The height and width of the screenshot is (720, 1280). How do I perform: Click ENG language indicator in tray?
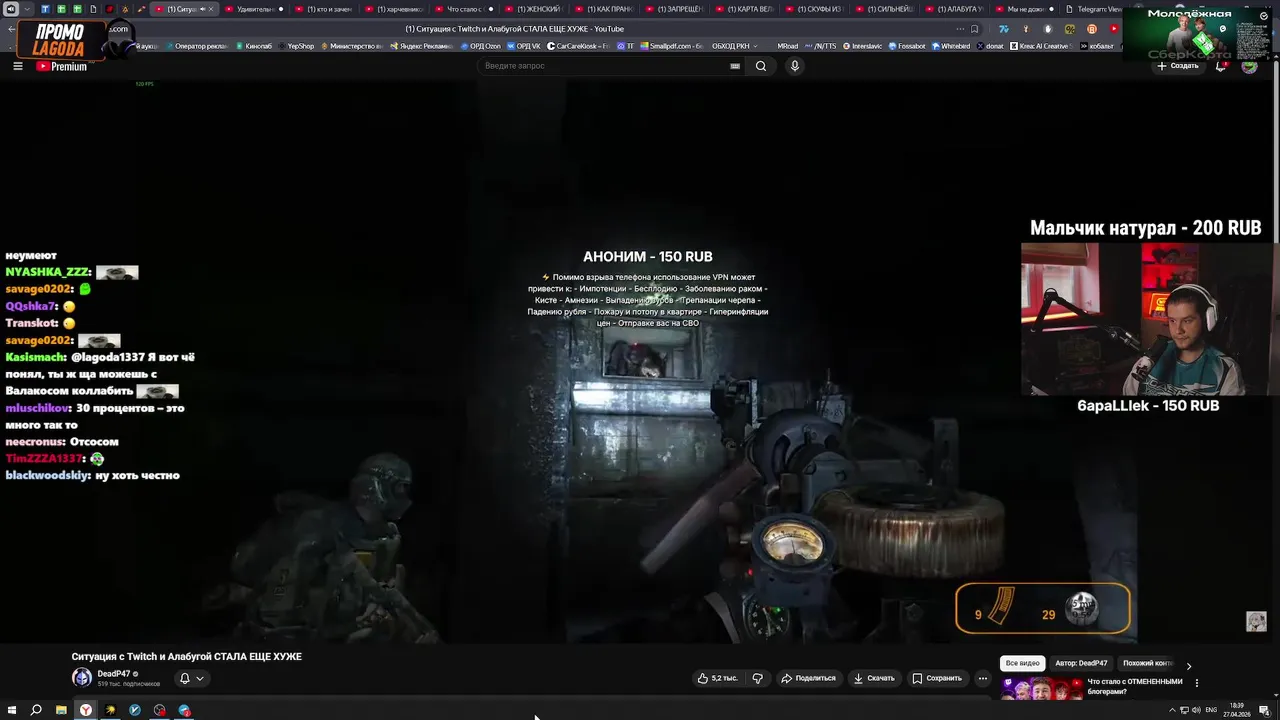coord(1211,710)
